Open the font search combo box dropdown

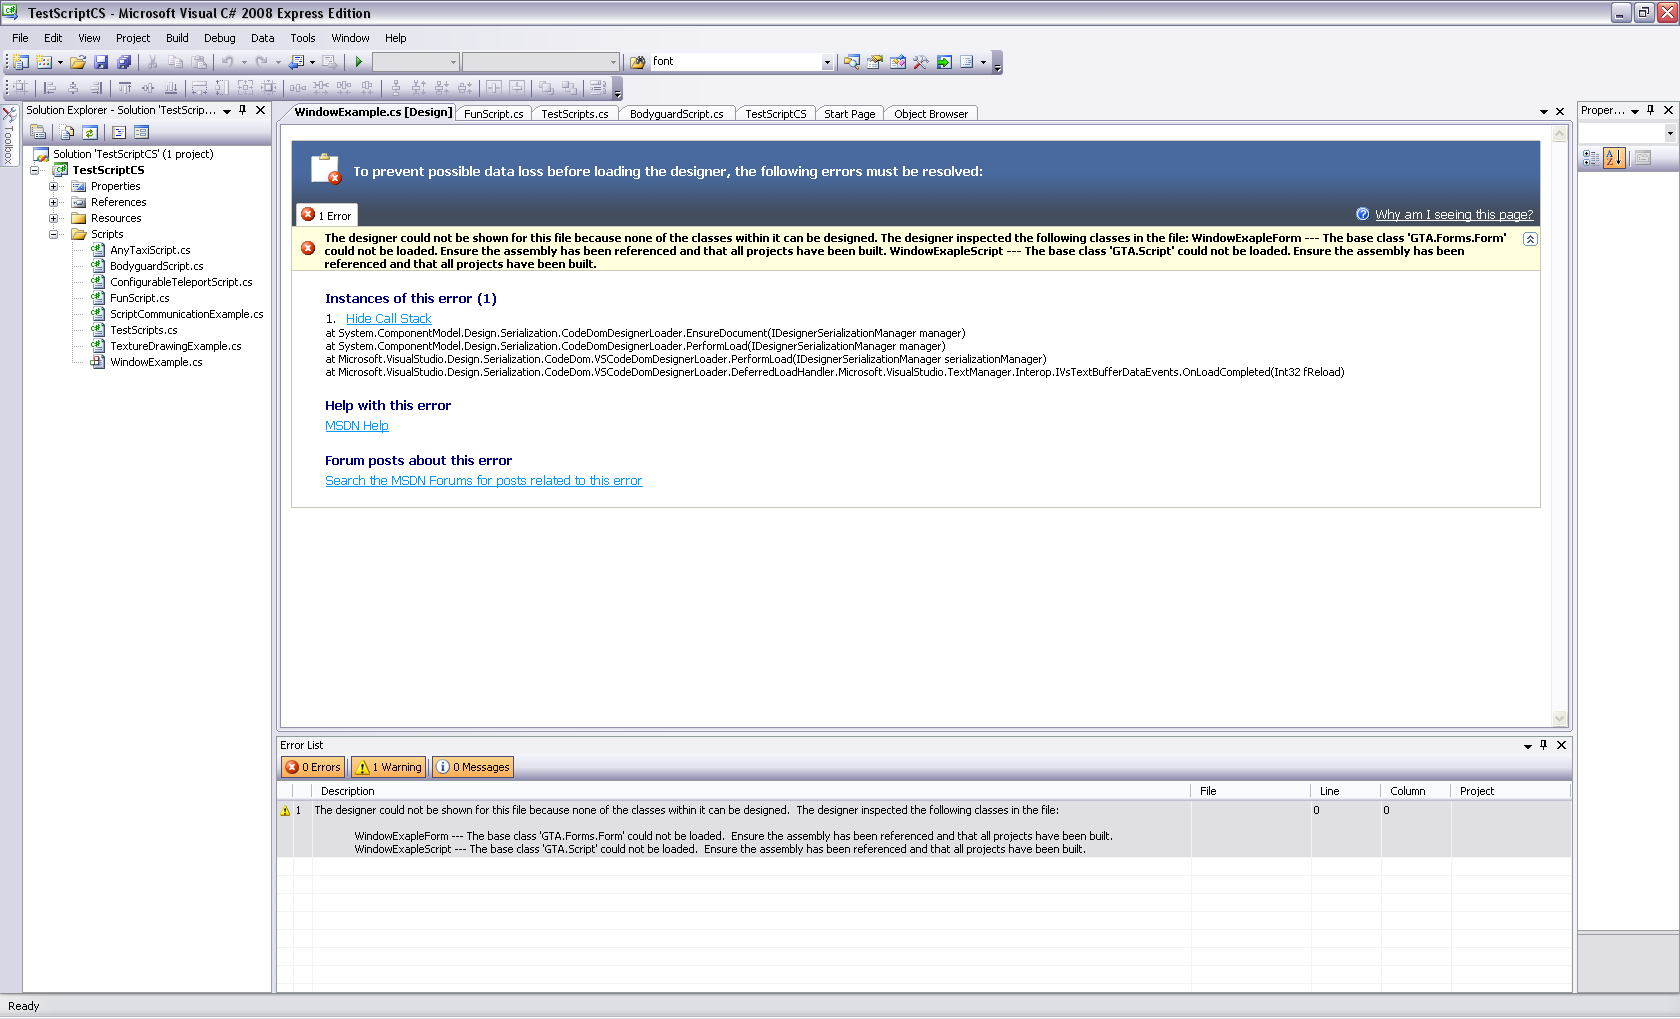point(827,62)
